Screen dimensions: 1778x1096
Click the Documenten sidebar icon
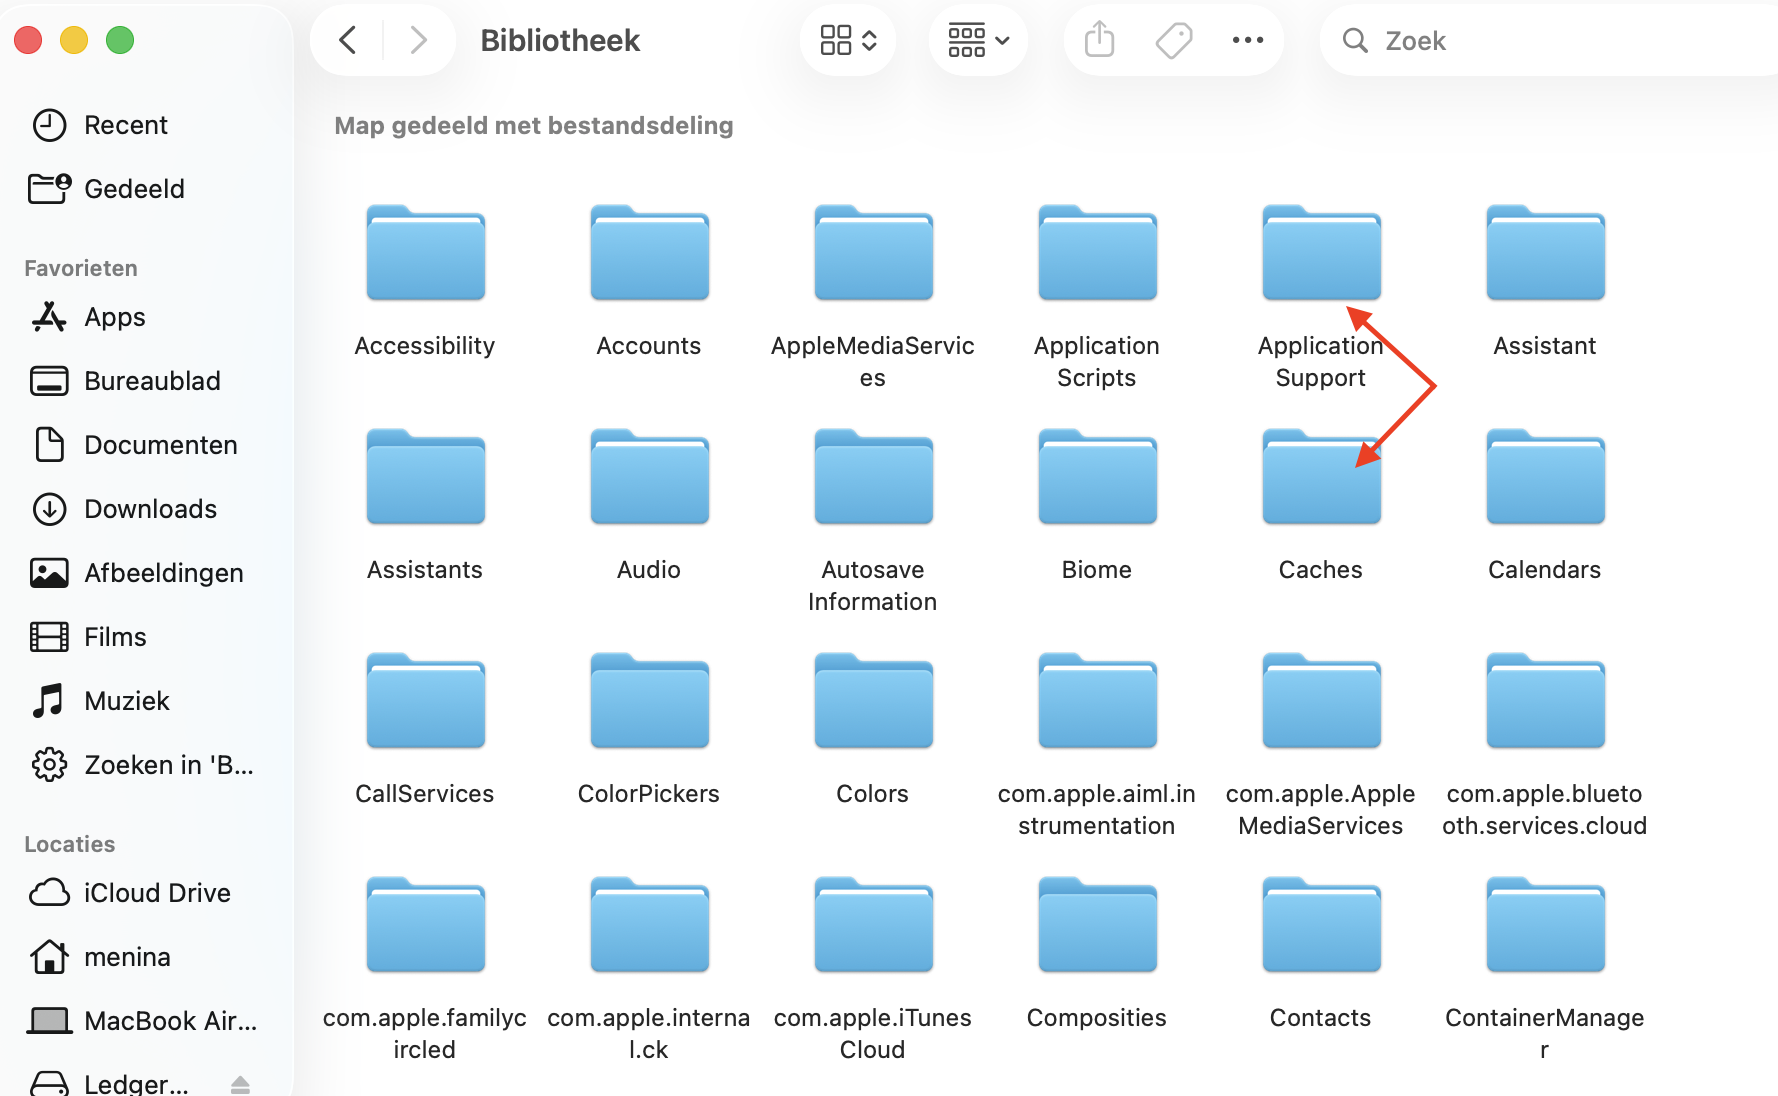(x=48, y=444)
